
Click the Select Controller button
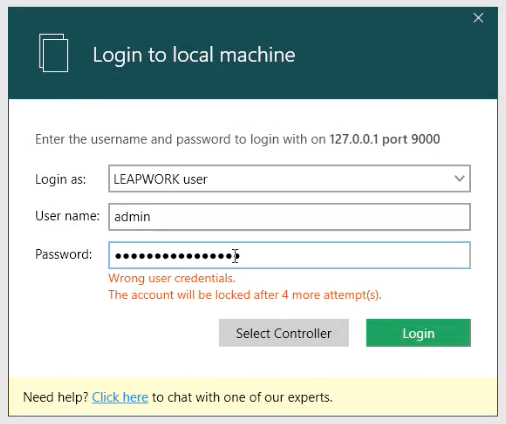pyautogui.click(x=284, y=333)
